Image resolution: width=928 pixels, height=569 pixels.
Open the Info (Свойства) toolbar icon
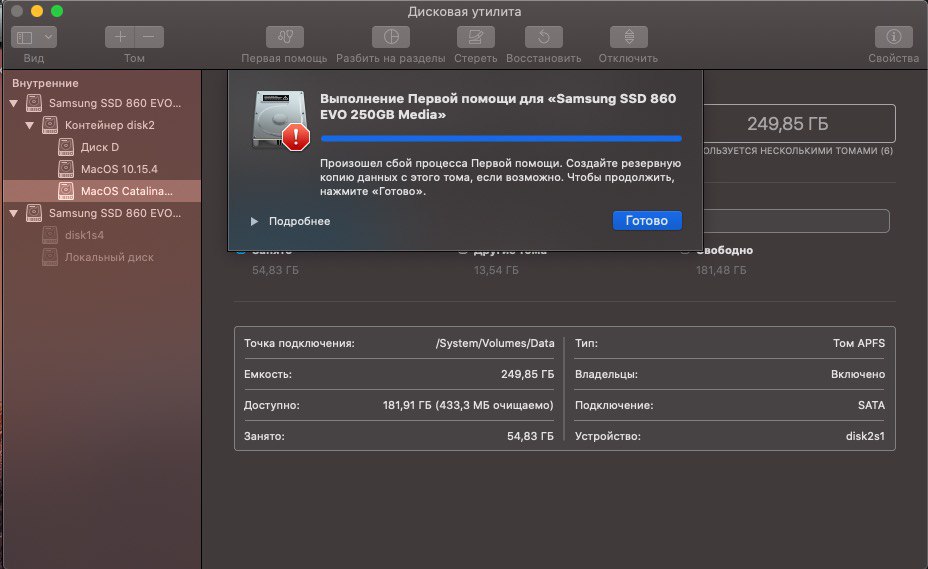coord(893,37)
